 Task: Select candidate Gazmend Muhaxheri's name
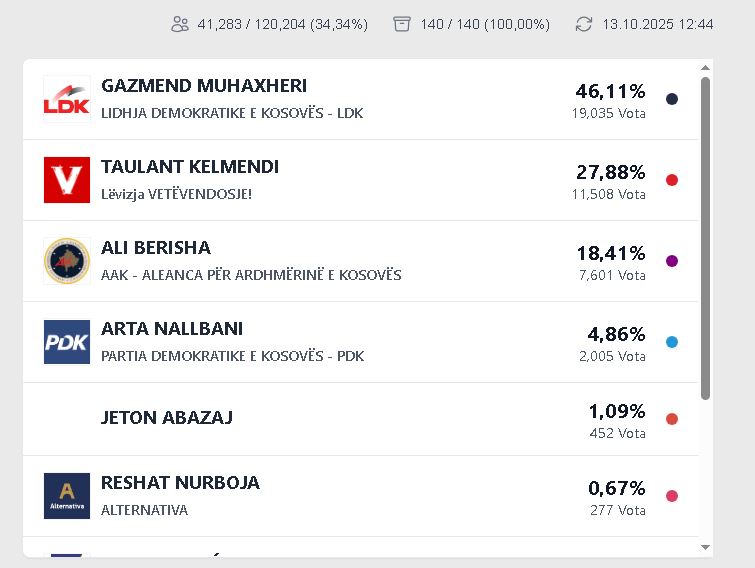coord(204,86)
